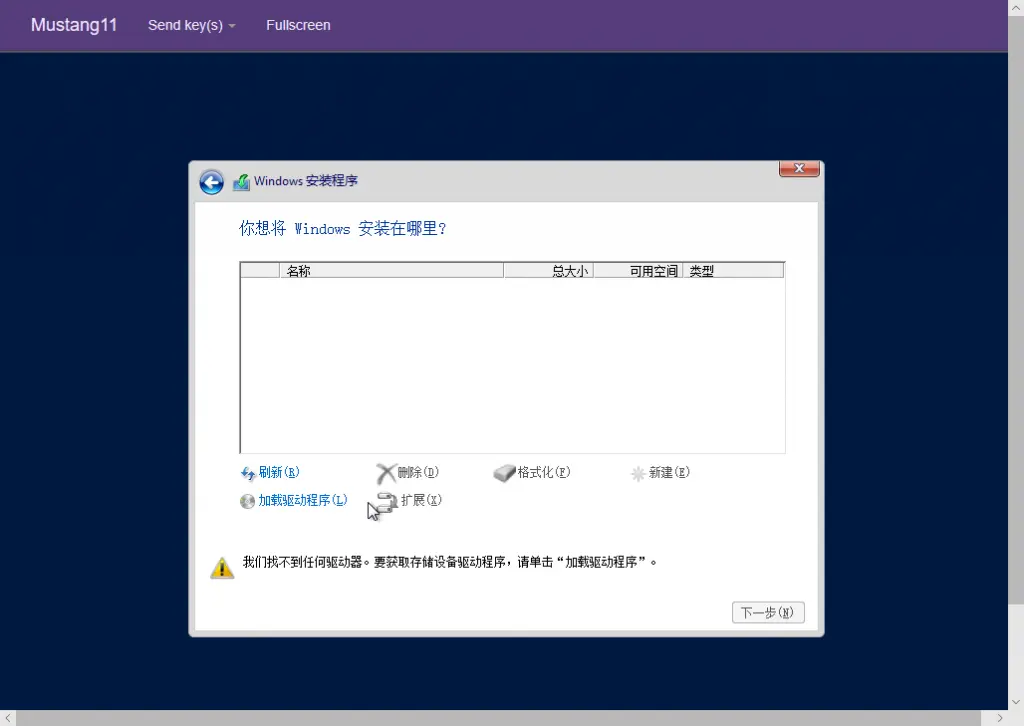Click the vertical scrollbar down arrow
The height and width of the screenshot is (726, 1024).
(1016, 702)
